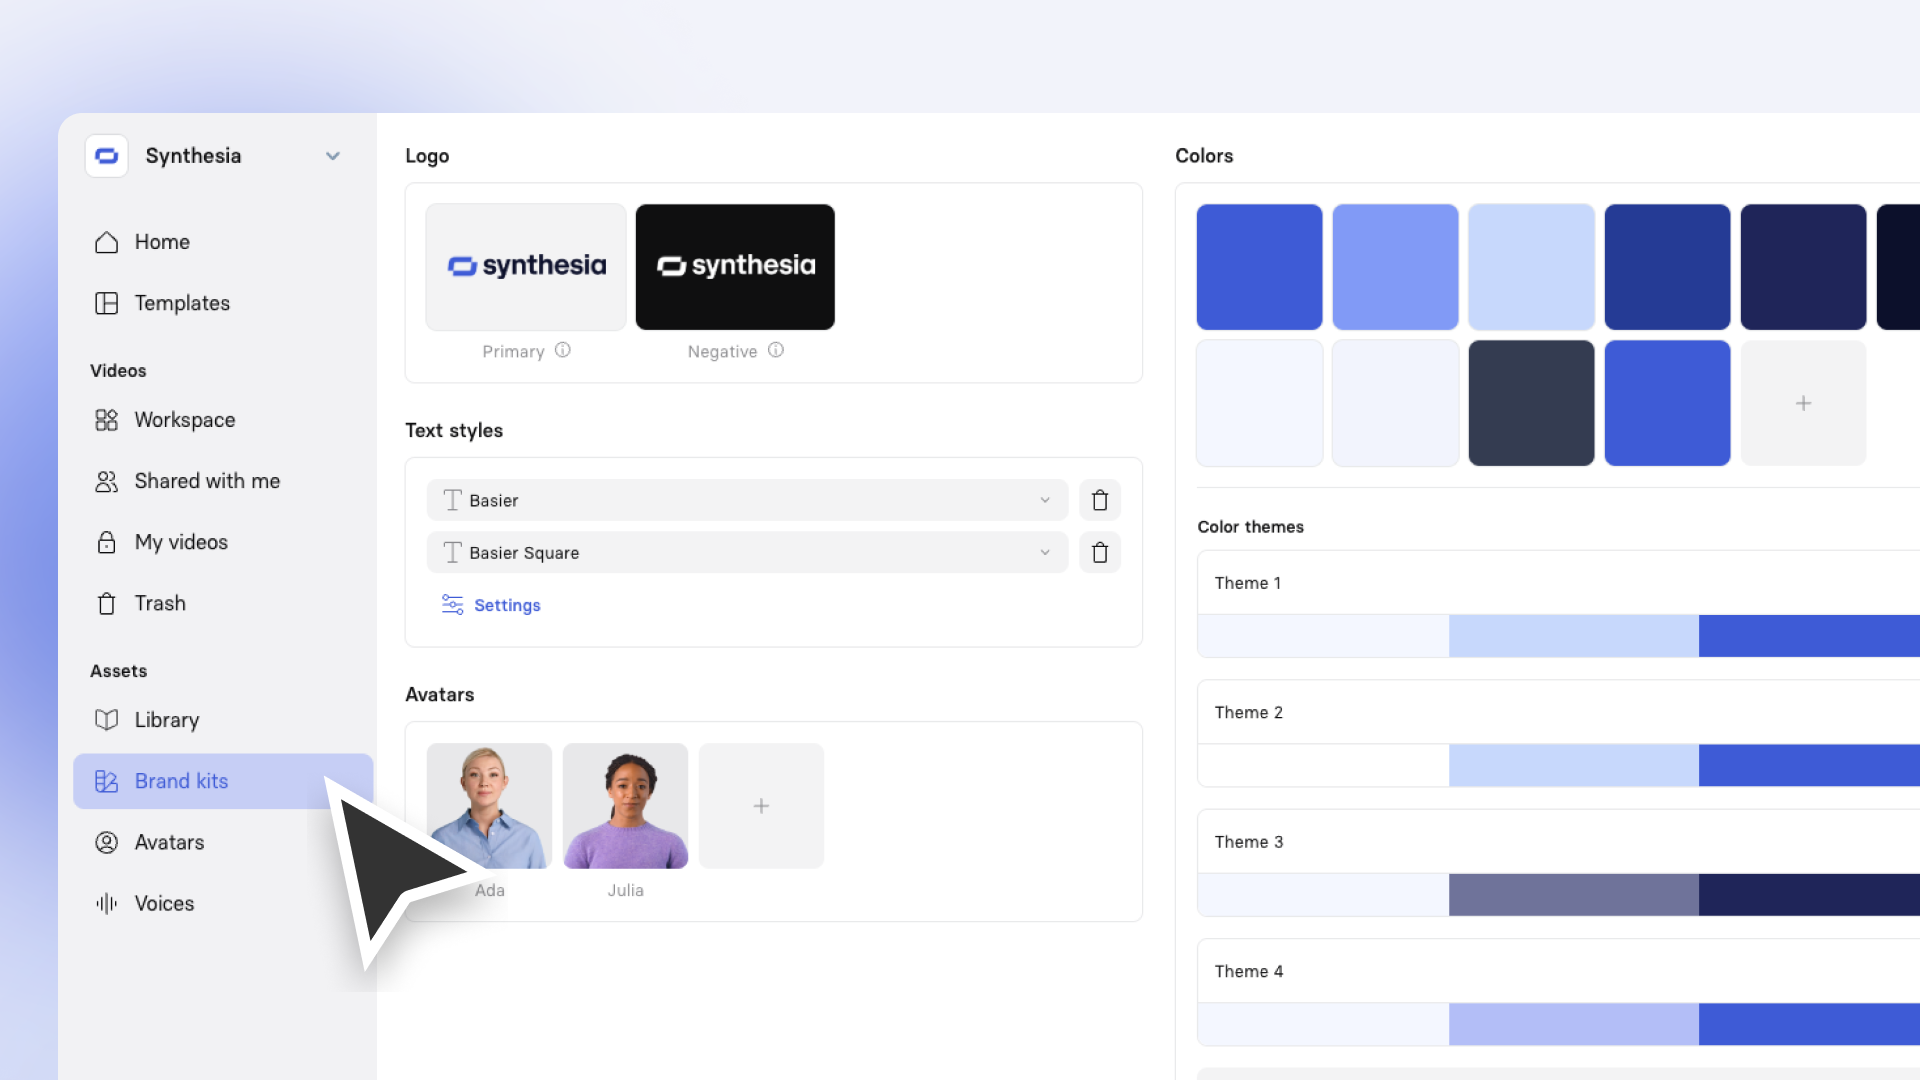Screen dimensions: 1920x1080
Task: Click the Voices waveform icon
Action: pyautogui.click(x=106, y=903)
